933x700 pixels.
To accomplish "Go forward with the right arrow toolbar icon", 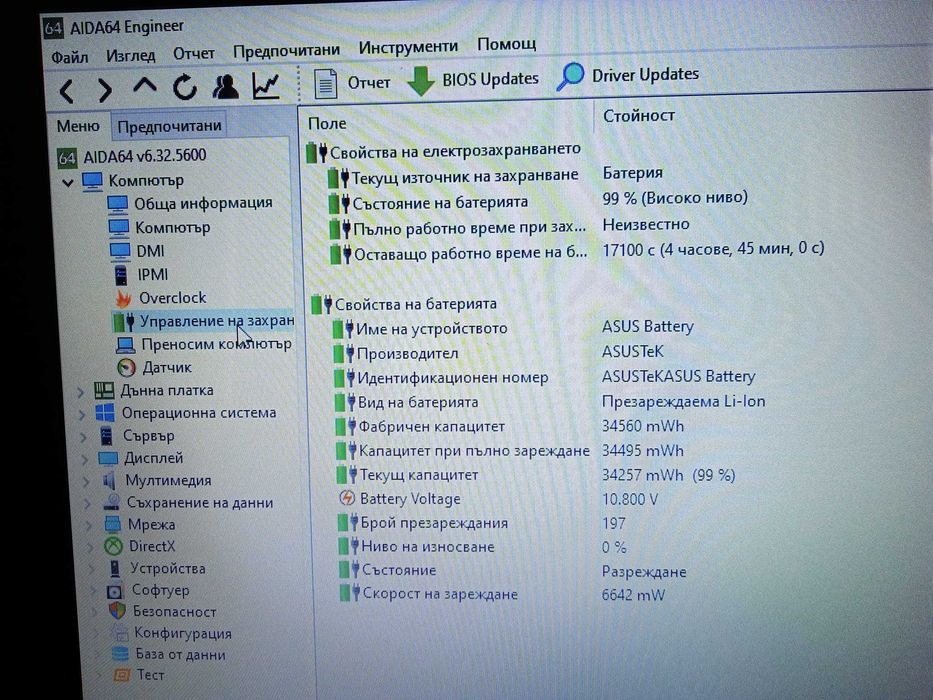I will click(105, 90).
